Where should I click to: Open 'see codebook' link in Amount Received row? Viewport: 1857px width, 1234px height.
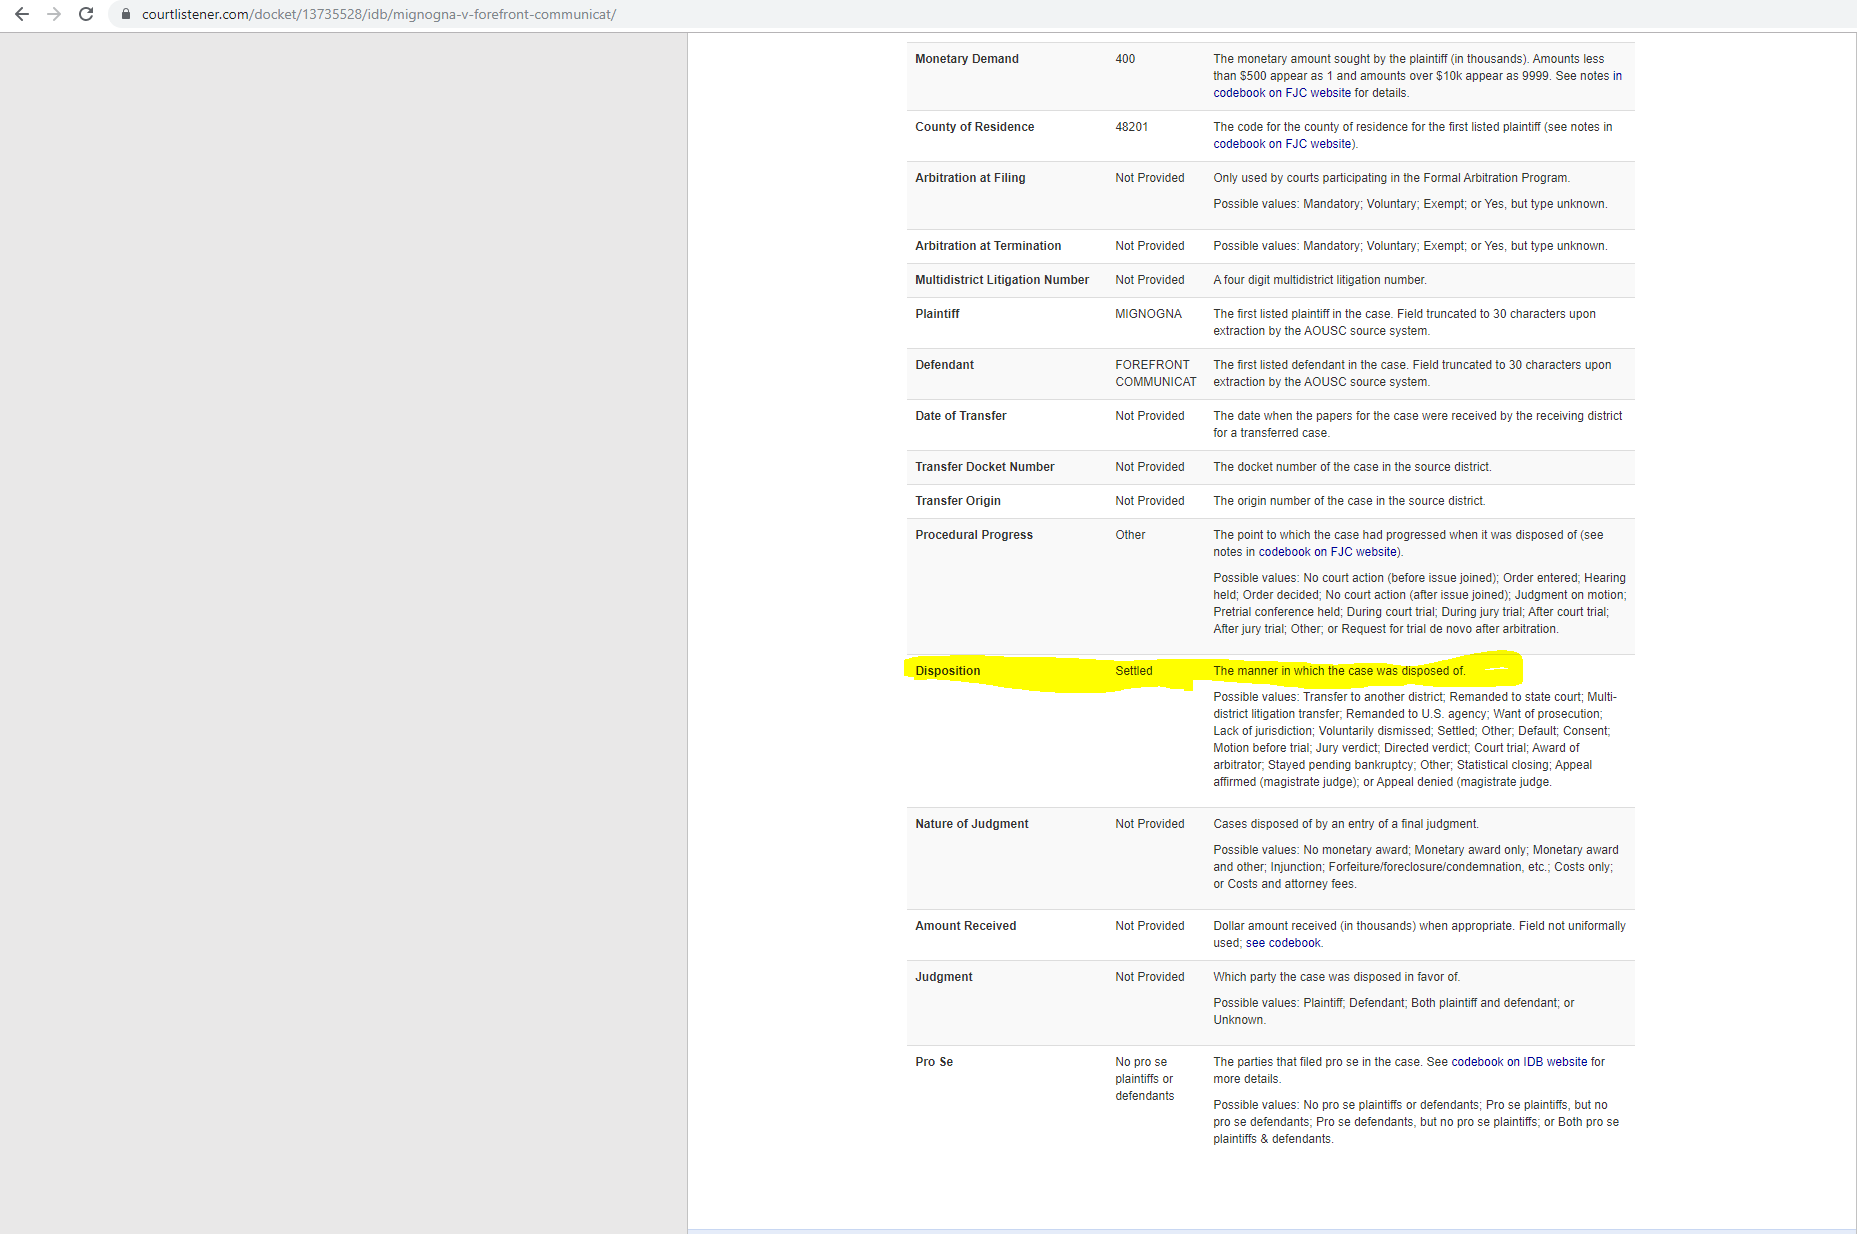[1283, 943]
